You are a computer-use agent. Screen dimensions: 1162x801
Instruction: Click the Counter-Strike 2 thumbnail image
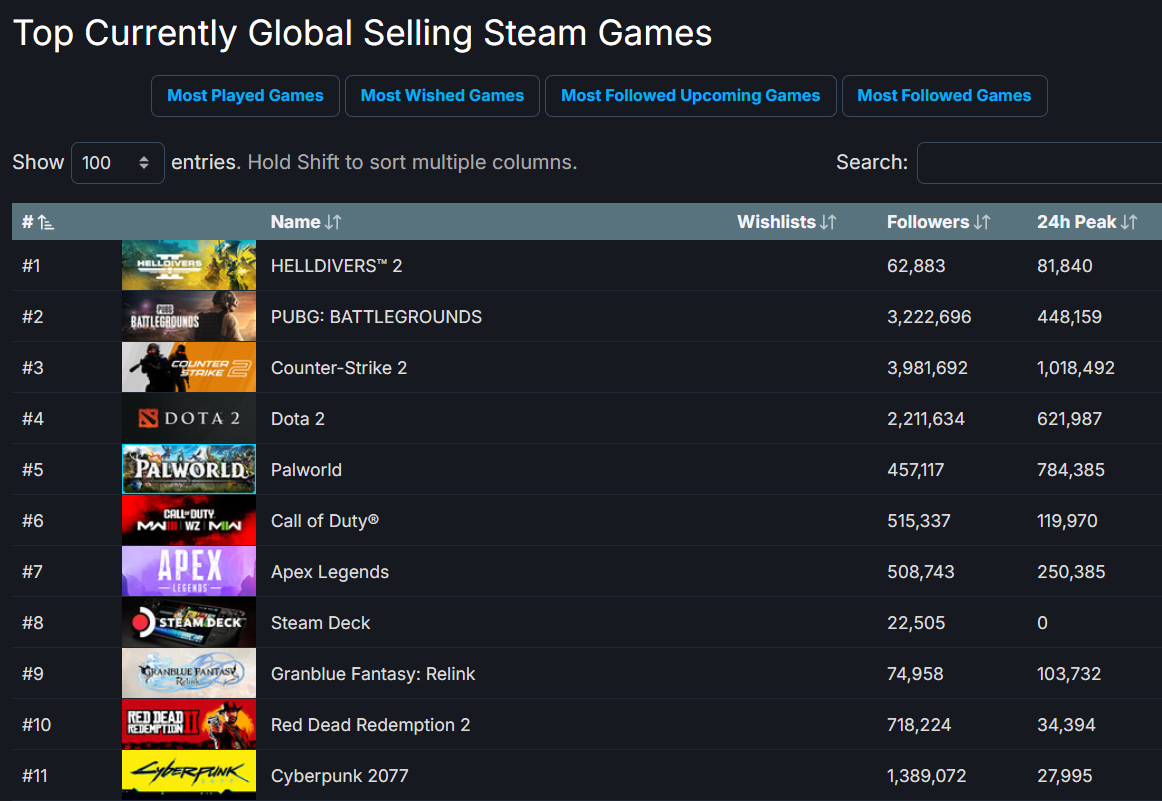(189, 367)
